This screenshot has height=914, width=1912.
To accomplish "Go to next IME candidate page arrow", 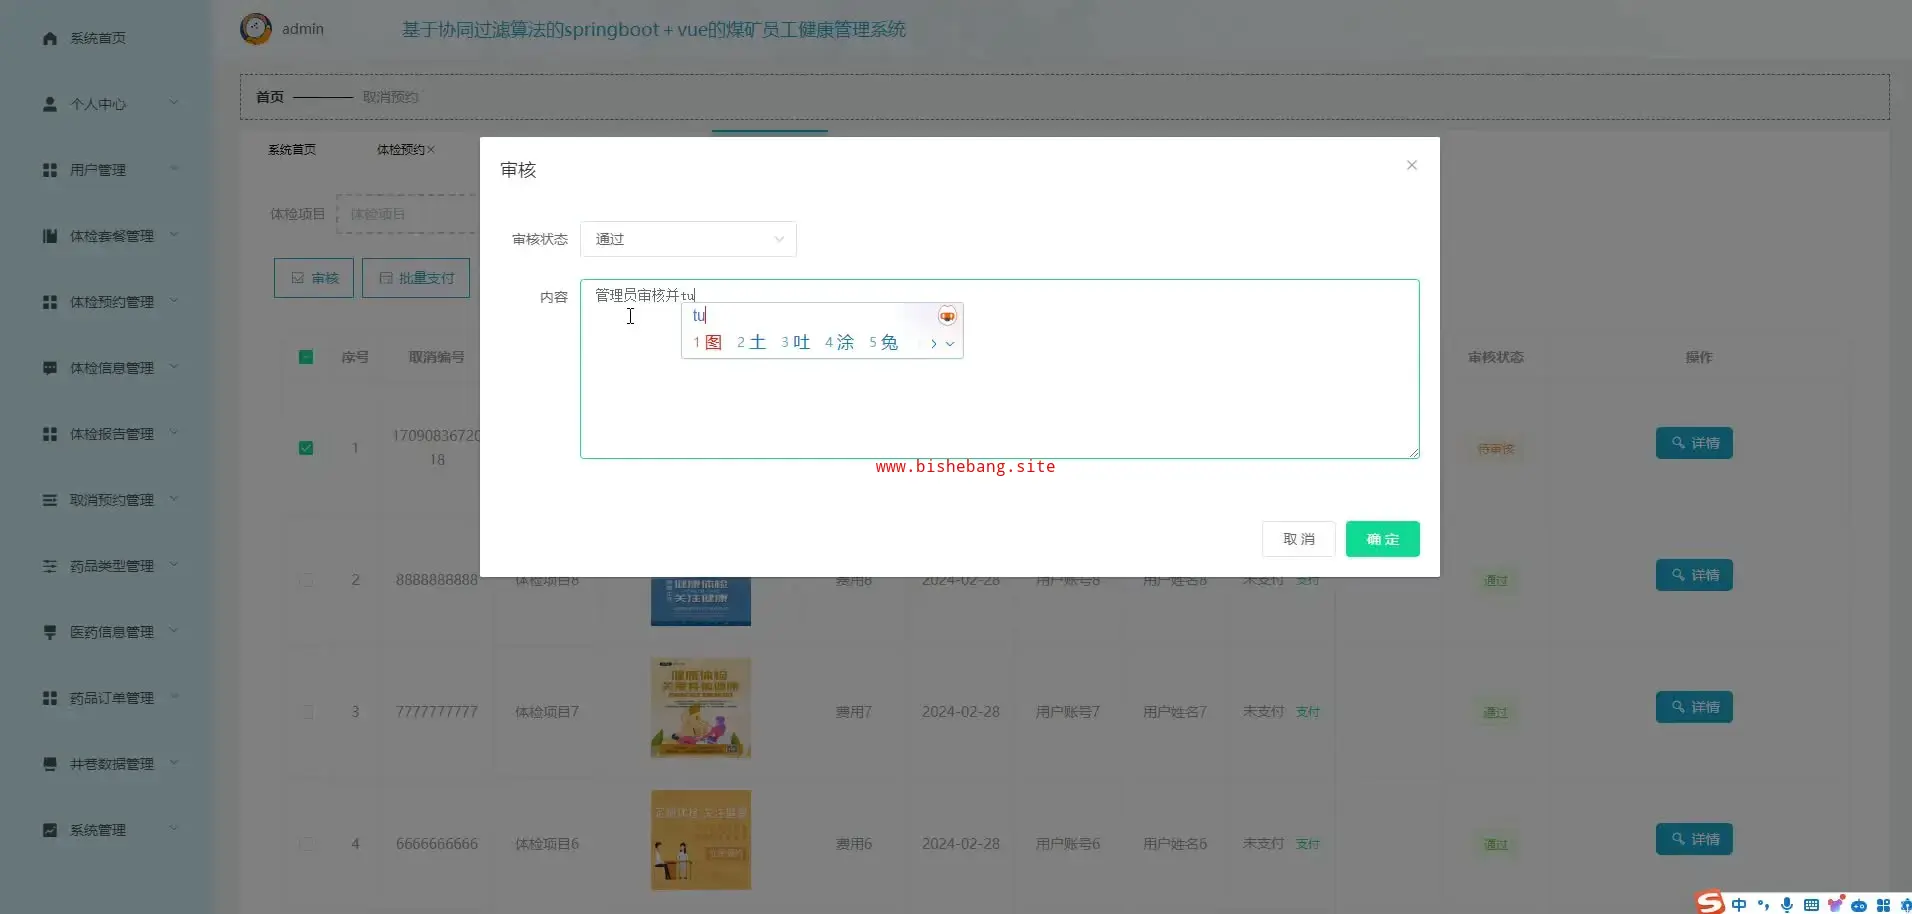I will tap(933, 344).
